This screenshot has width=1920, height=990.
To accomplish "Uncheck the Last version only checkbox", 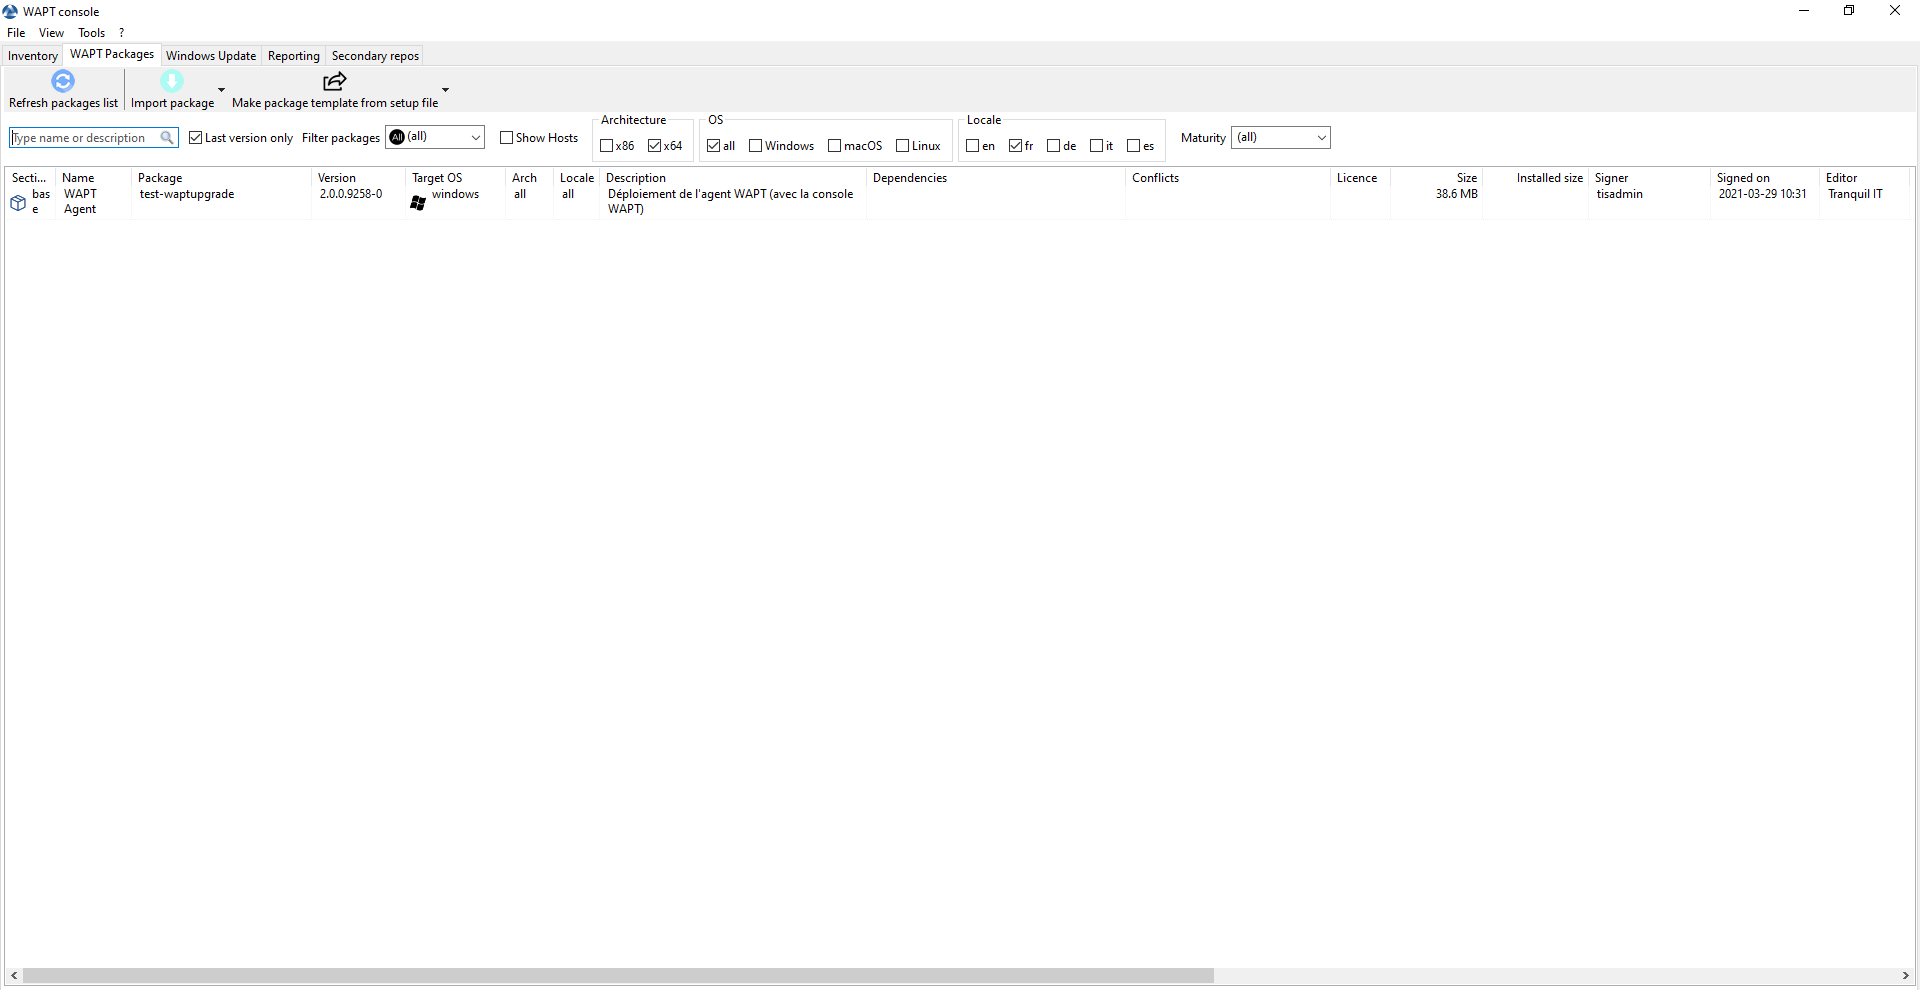I will 196,138.
